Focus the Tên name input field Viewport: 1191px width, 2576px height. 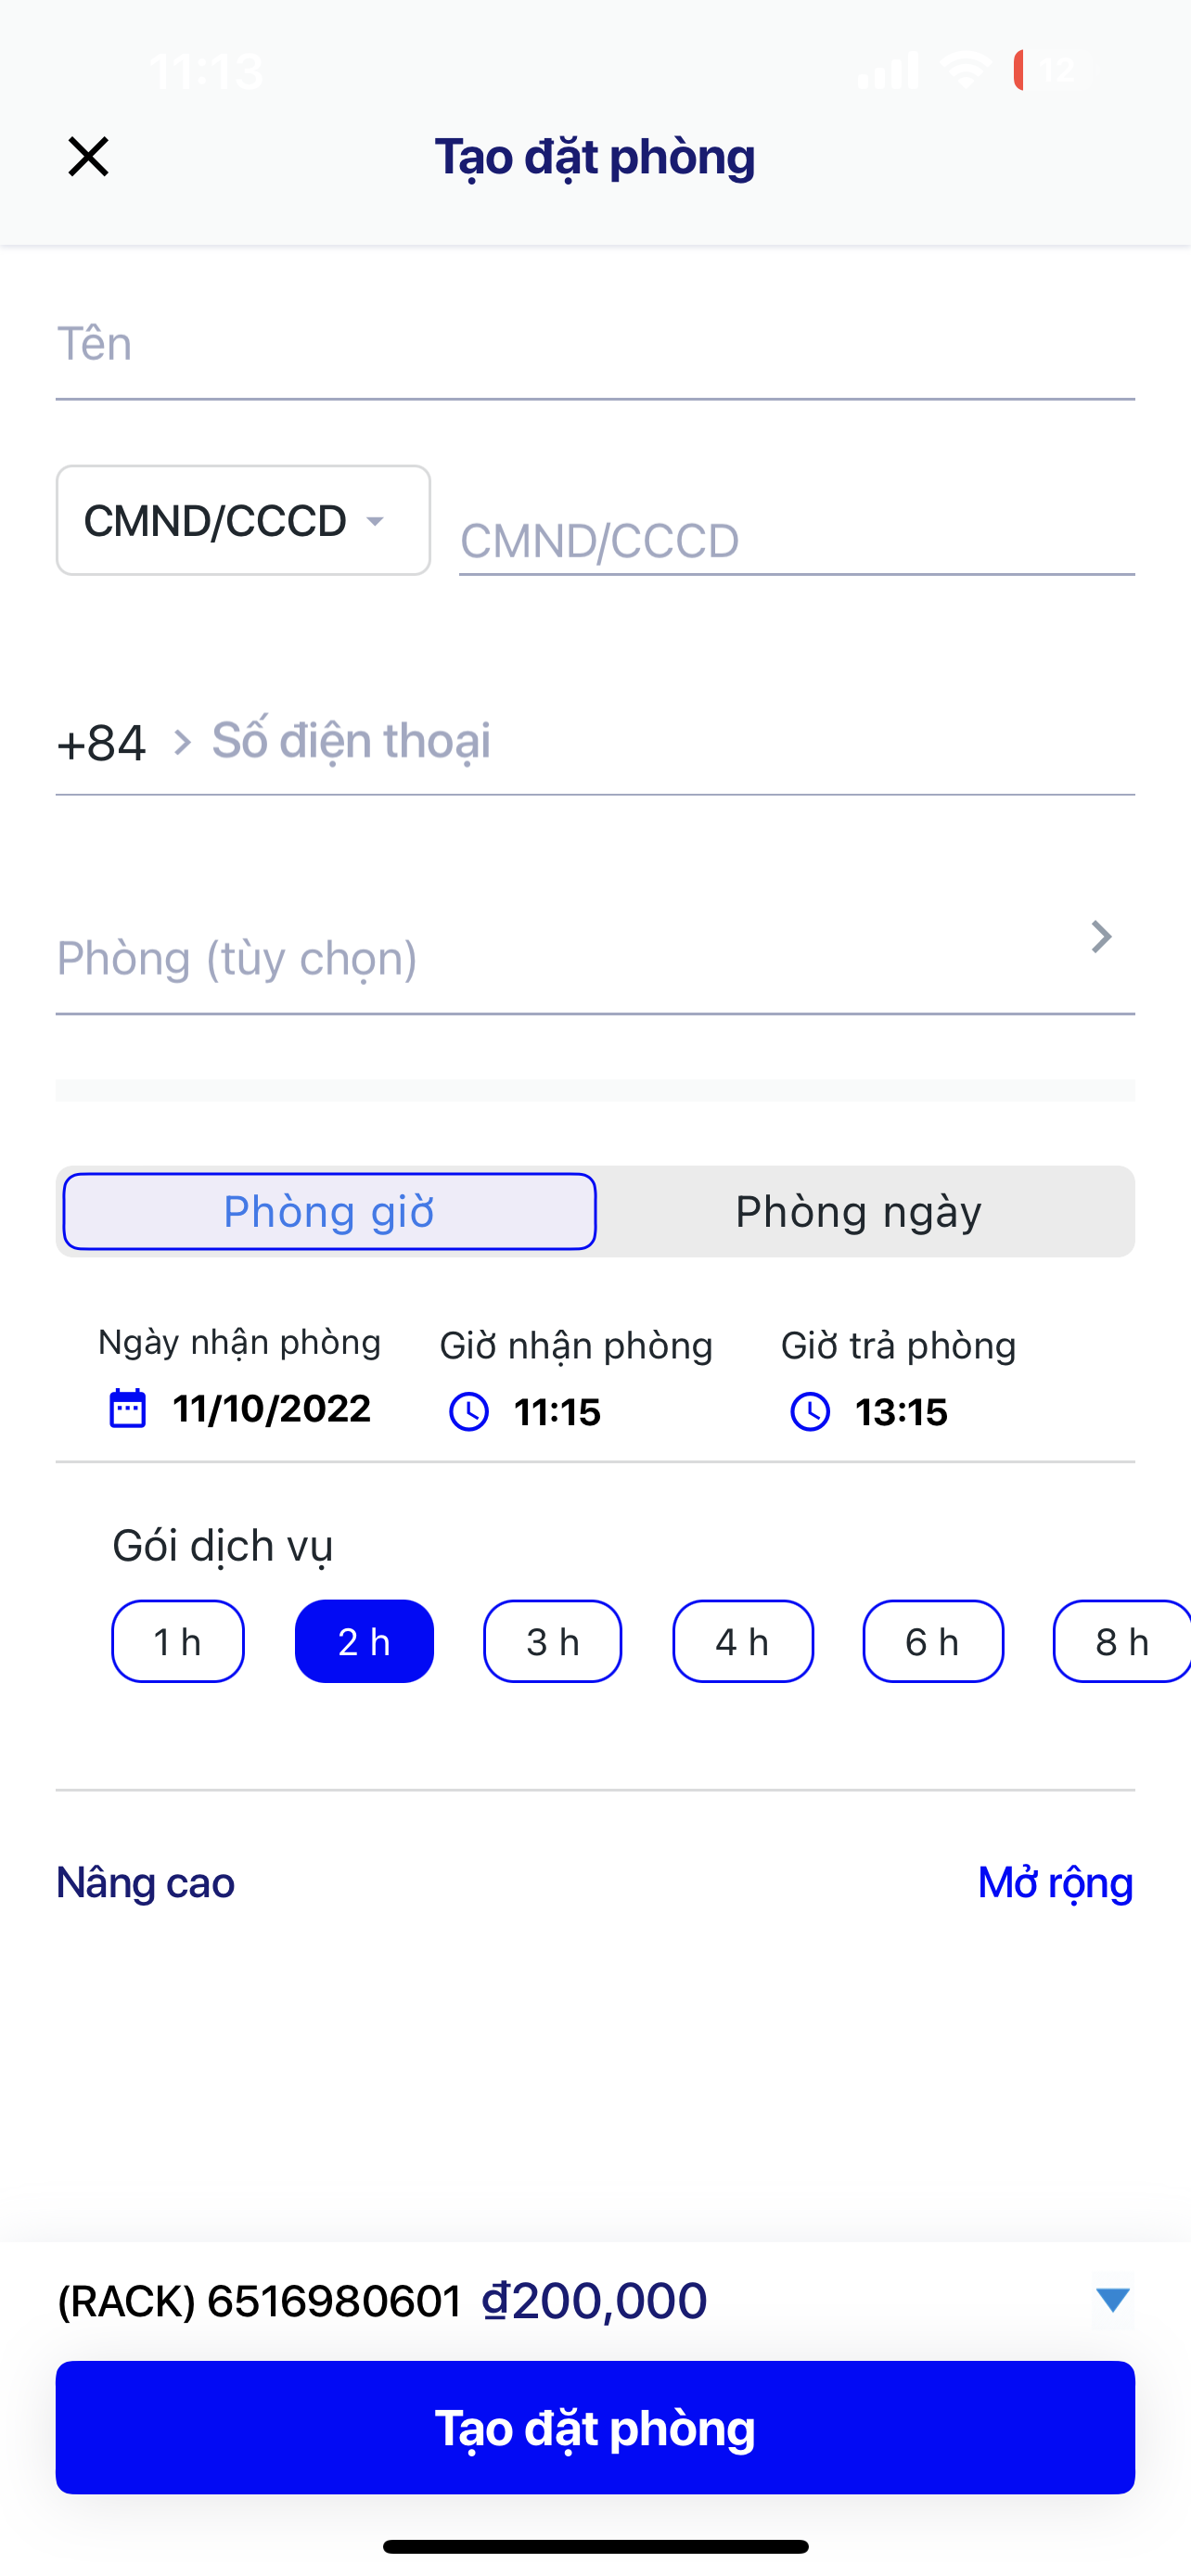click(595, 345)
